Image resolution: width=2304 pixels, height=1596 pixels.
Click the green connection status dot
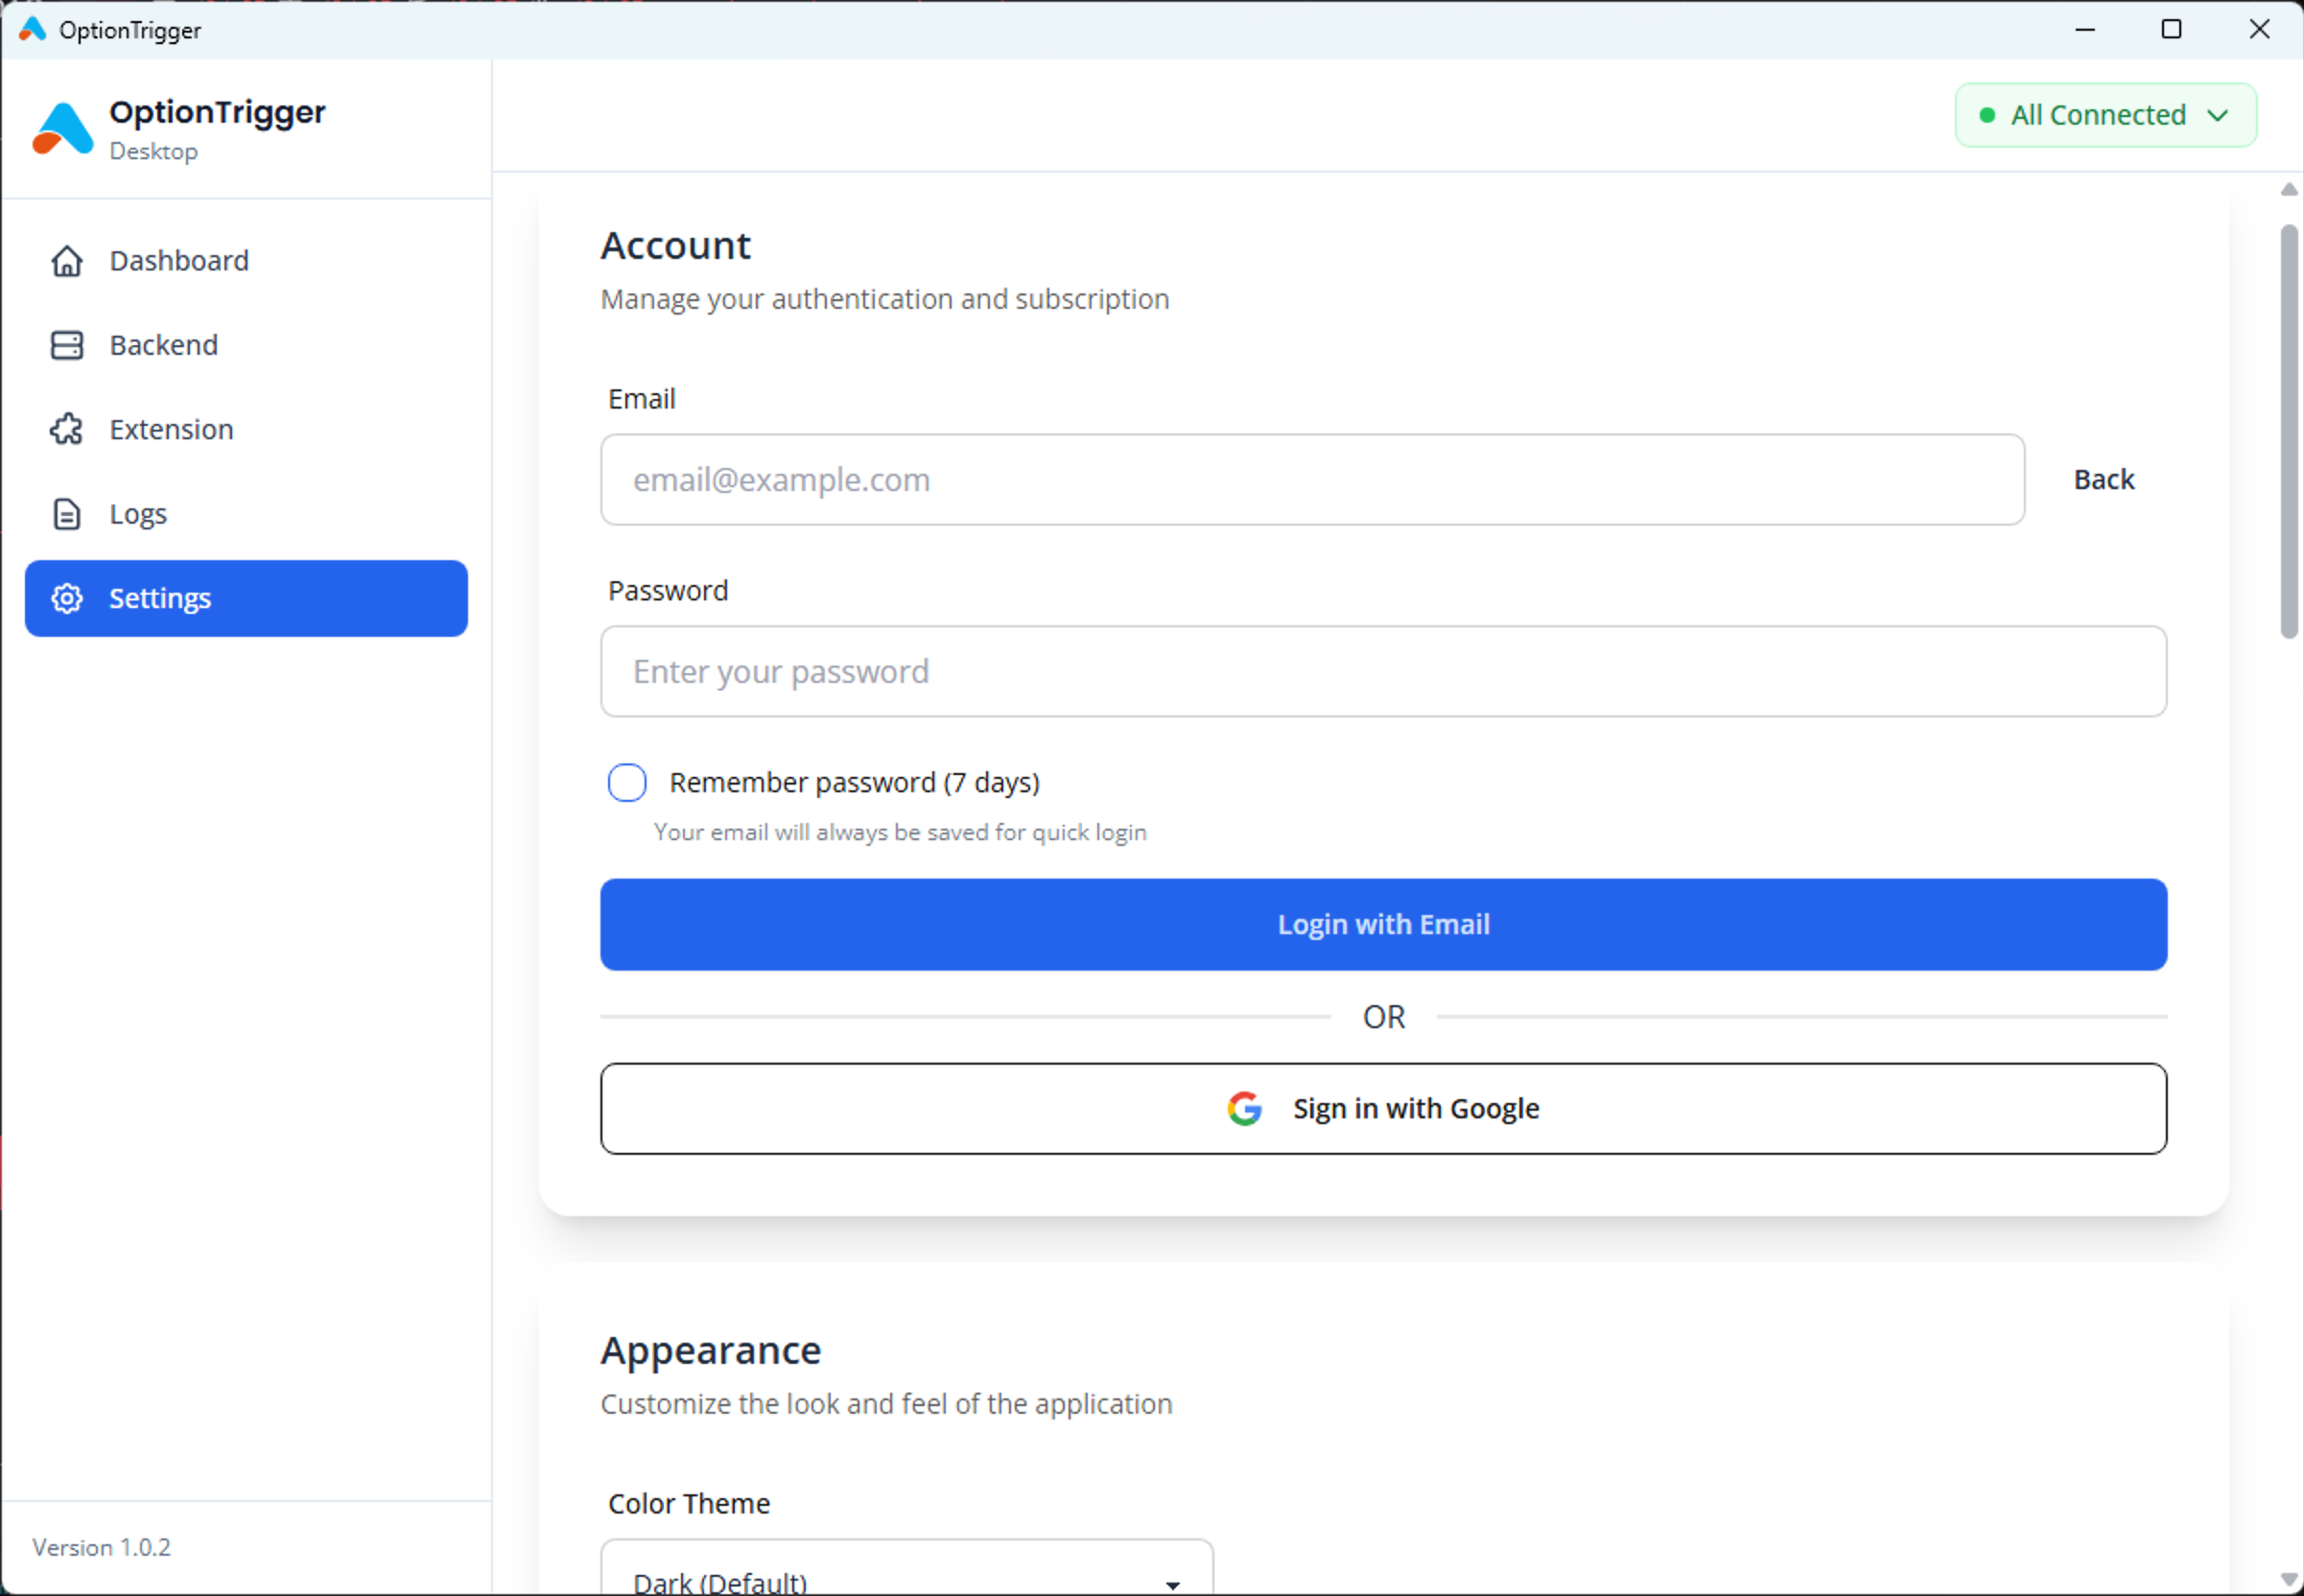[x=1988, y=115]
